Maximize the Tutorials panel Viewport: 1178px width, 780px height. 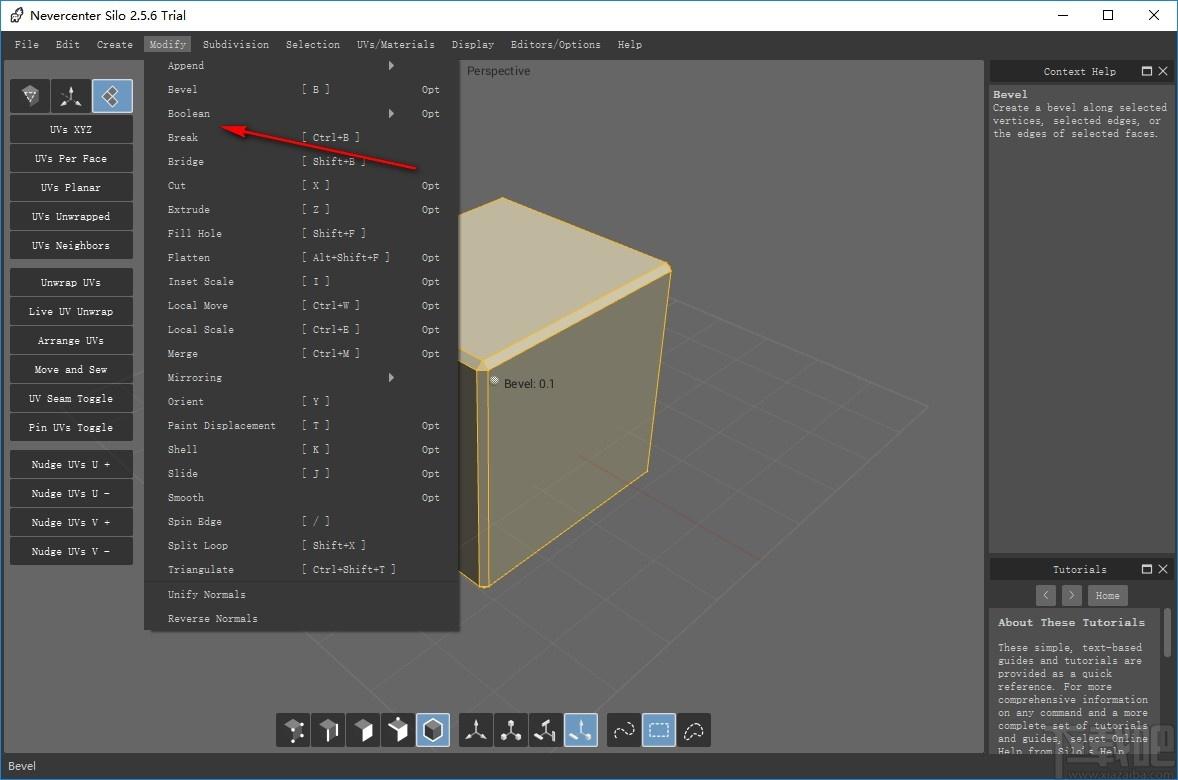(1146, 569)
